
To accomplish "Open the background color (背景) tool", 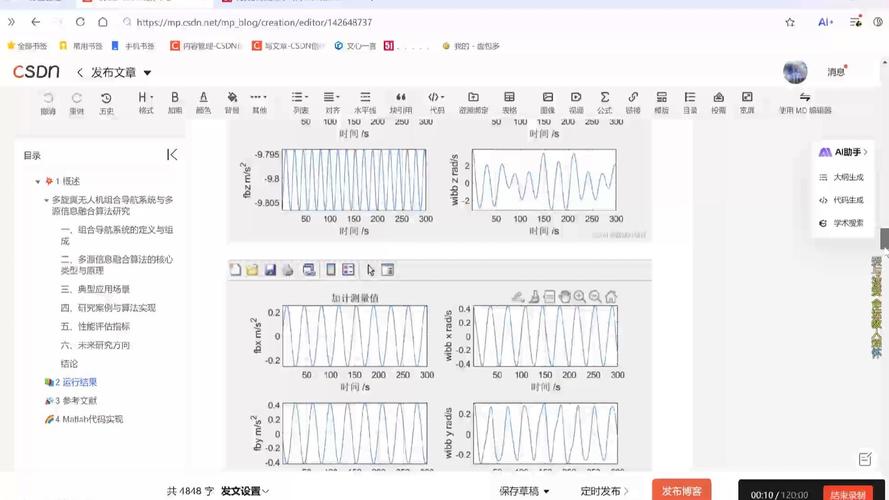I will coord(232,103).
